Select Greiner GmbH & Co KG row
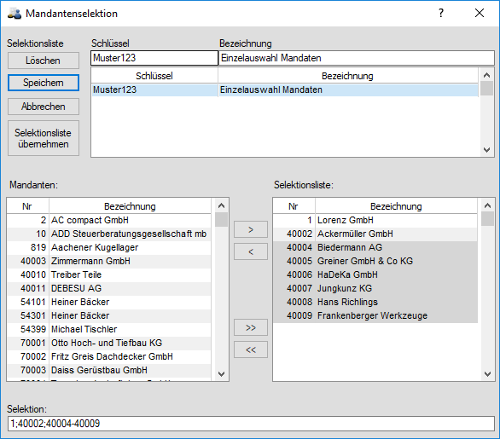500x439 pixels. (376, 261)
